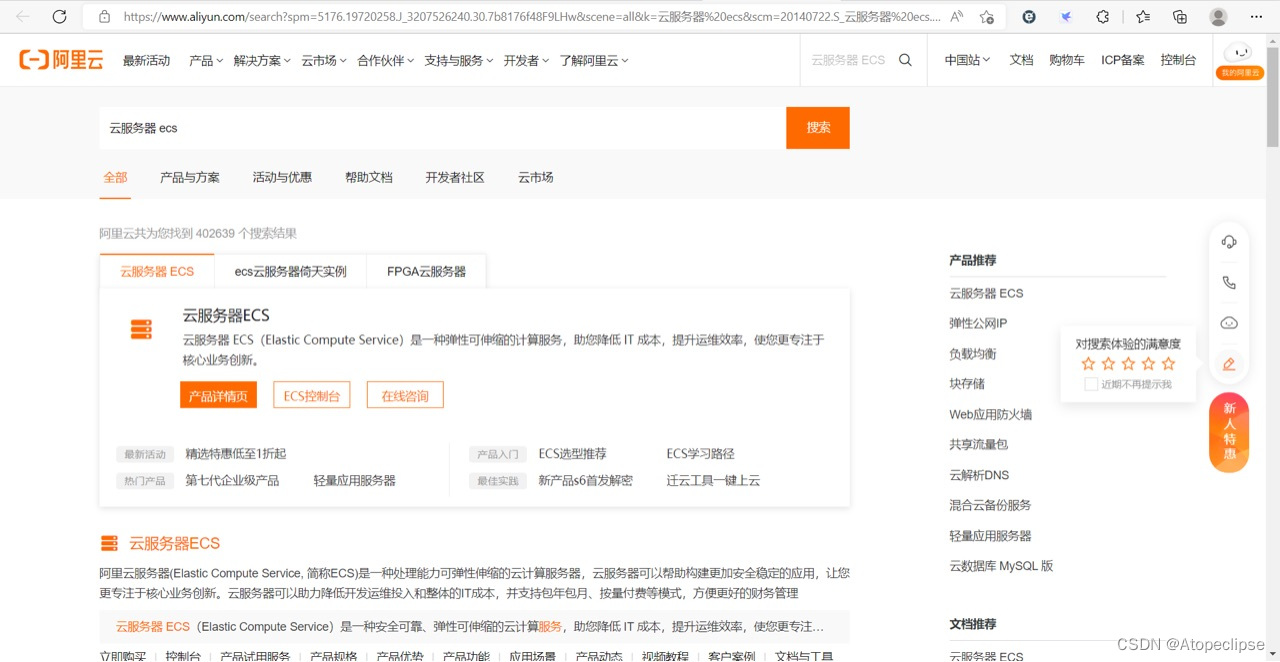Click the pencil feedback icon
This screenshot has height=662, width=1280.
click(1229, 364)
